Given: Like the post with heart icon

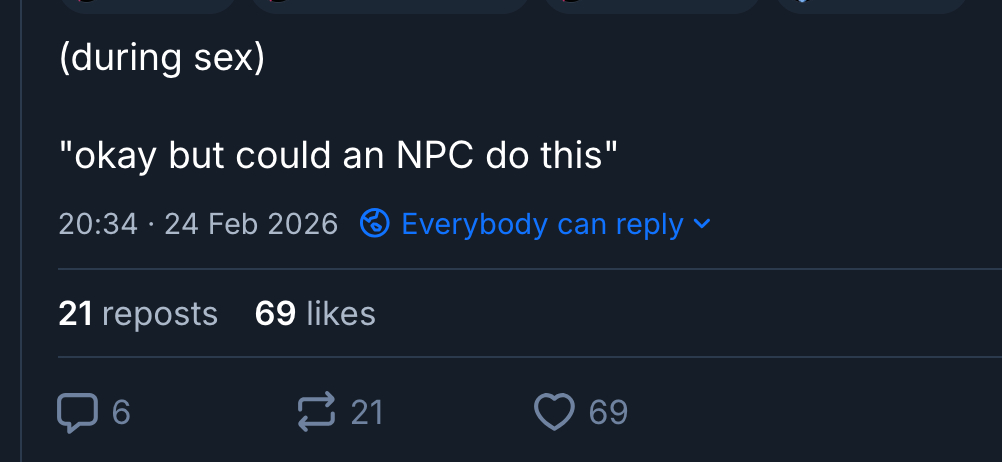Looking at the screenshot, I should 555,412.
